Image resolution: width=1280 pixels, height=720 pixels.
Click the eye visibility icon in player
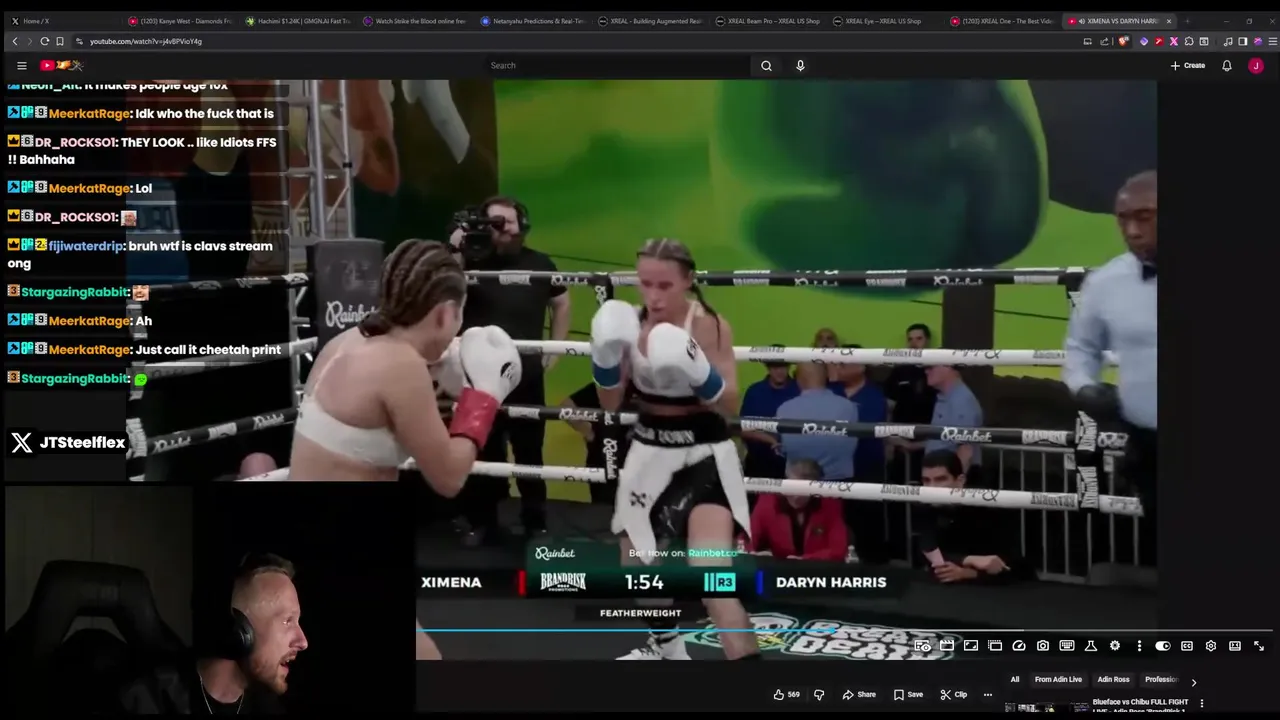pos(923,646)
